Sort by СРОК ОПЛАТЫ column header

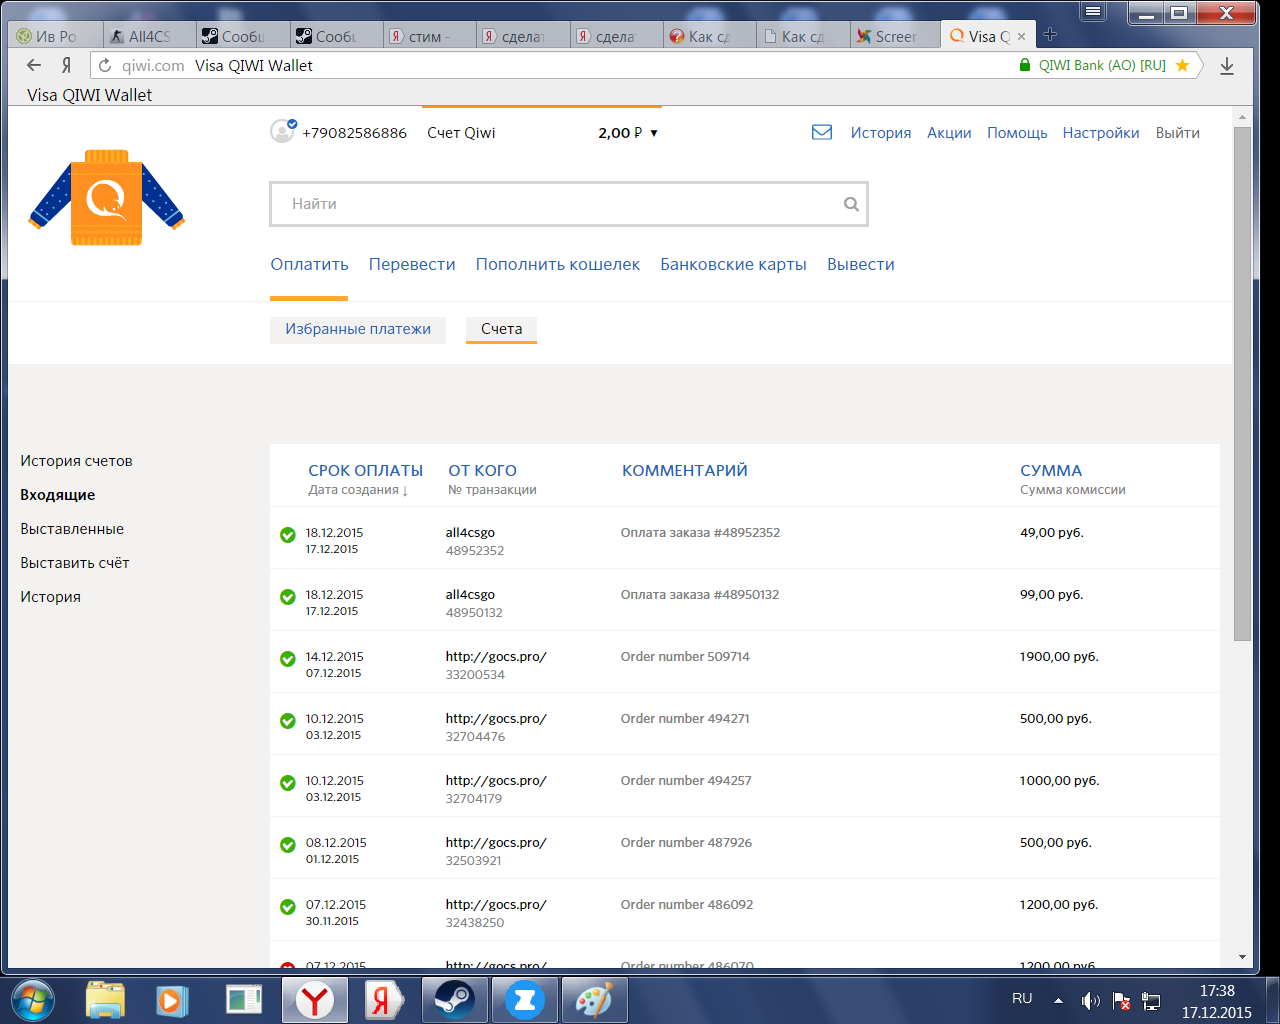[x=365, y=470]
